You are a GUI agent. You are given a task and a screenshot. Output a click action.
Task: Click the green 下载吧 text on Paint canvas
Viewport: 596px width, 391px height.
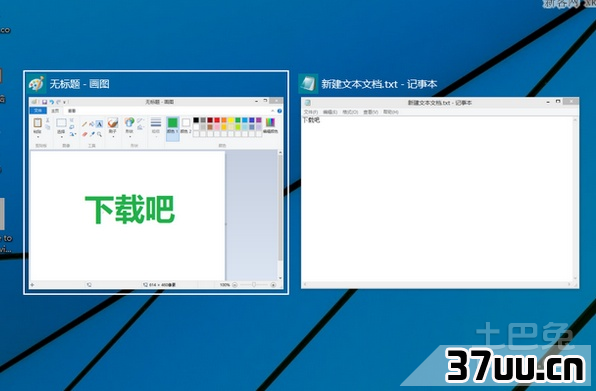(x=130, y=209)
